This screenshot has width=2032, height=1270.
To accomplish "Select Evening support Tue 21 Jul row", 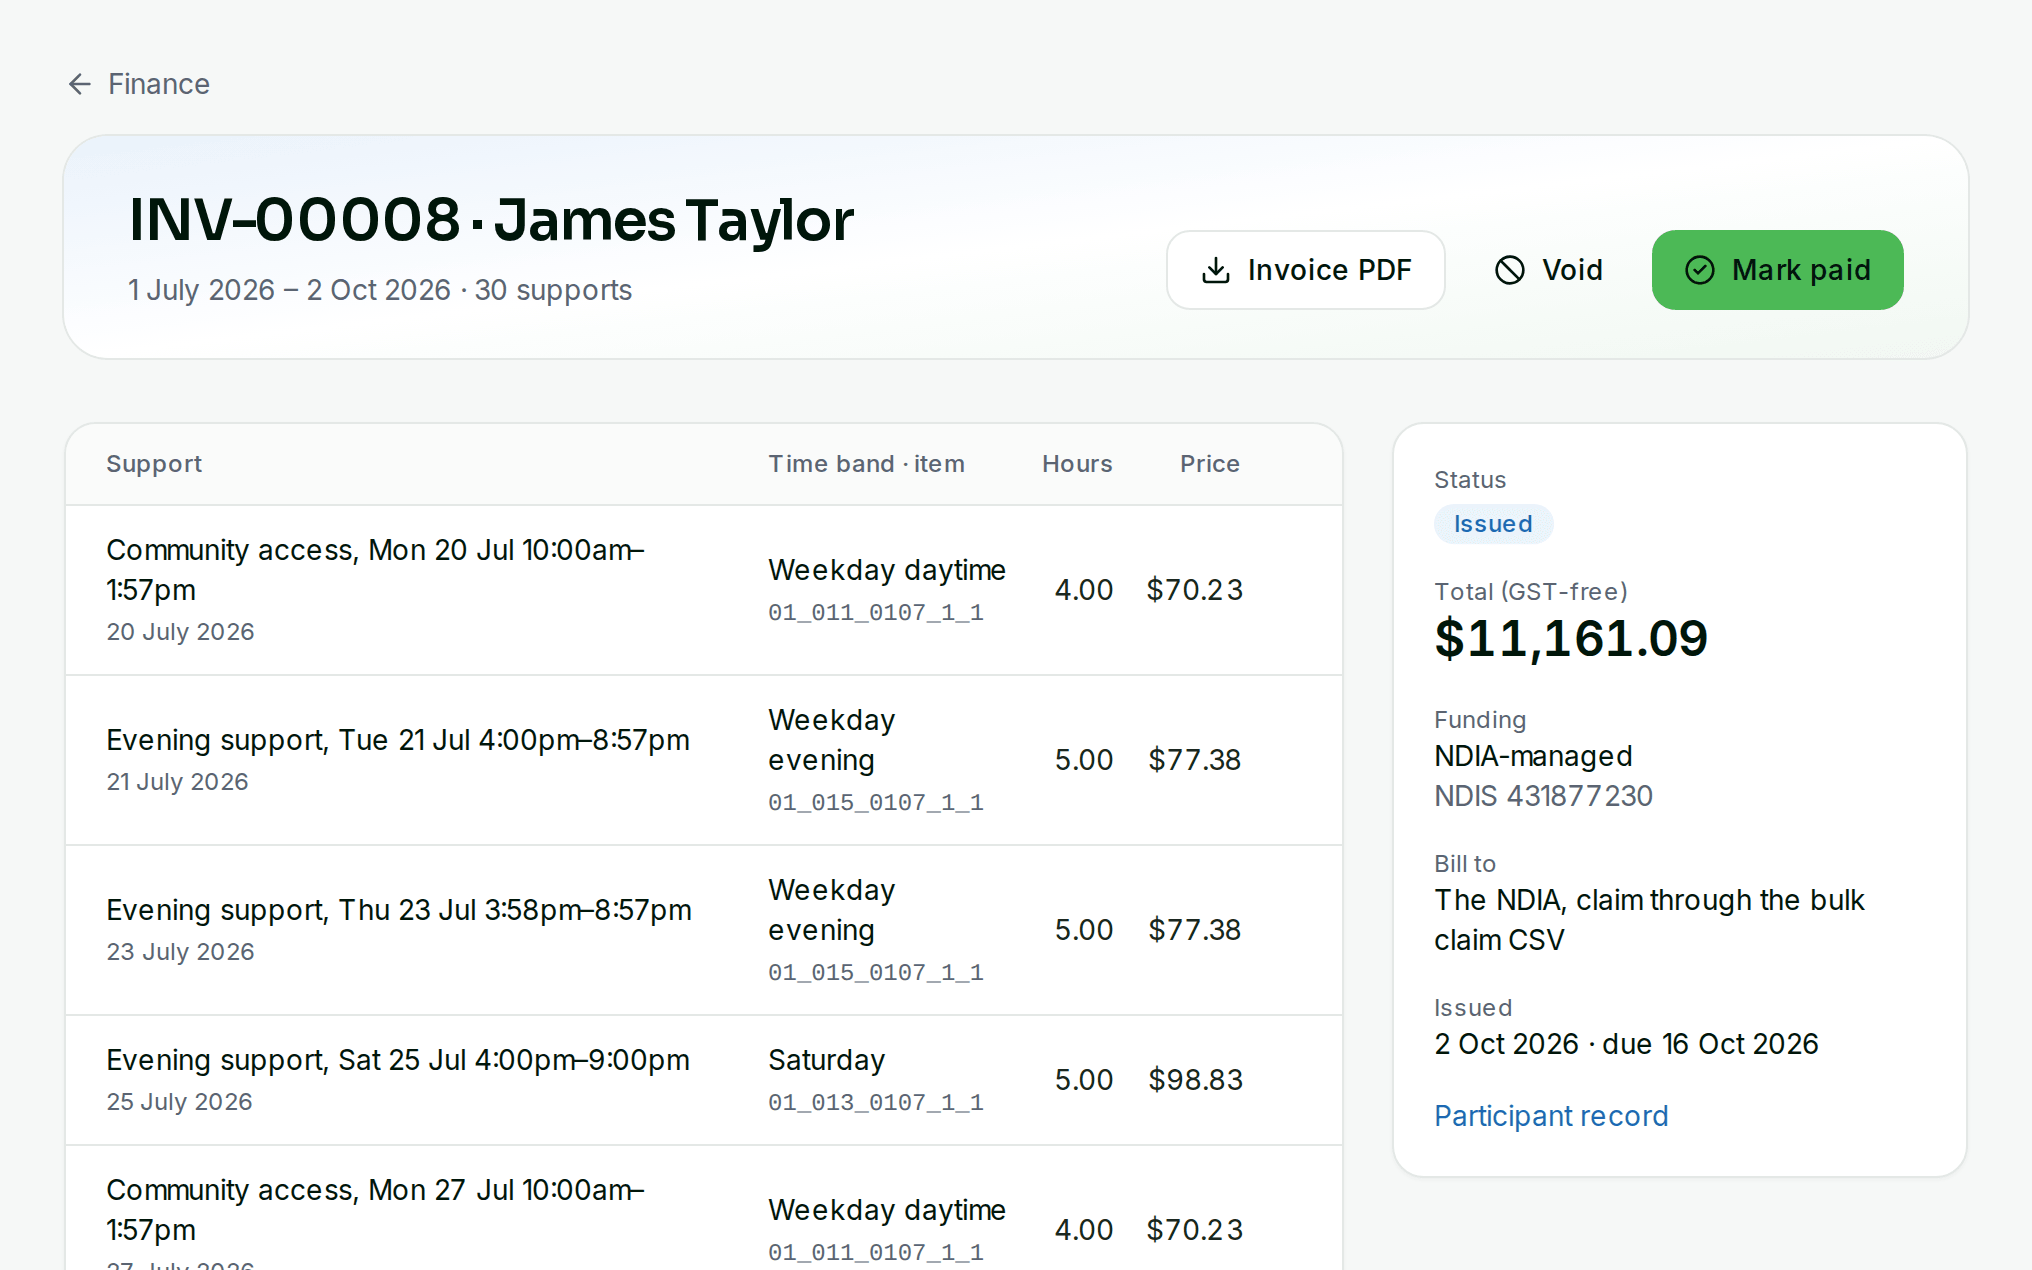I will (704, 760).
